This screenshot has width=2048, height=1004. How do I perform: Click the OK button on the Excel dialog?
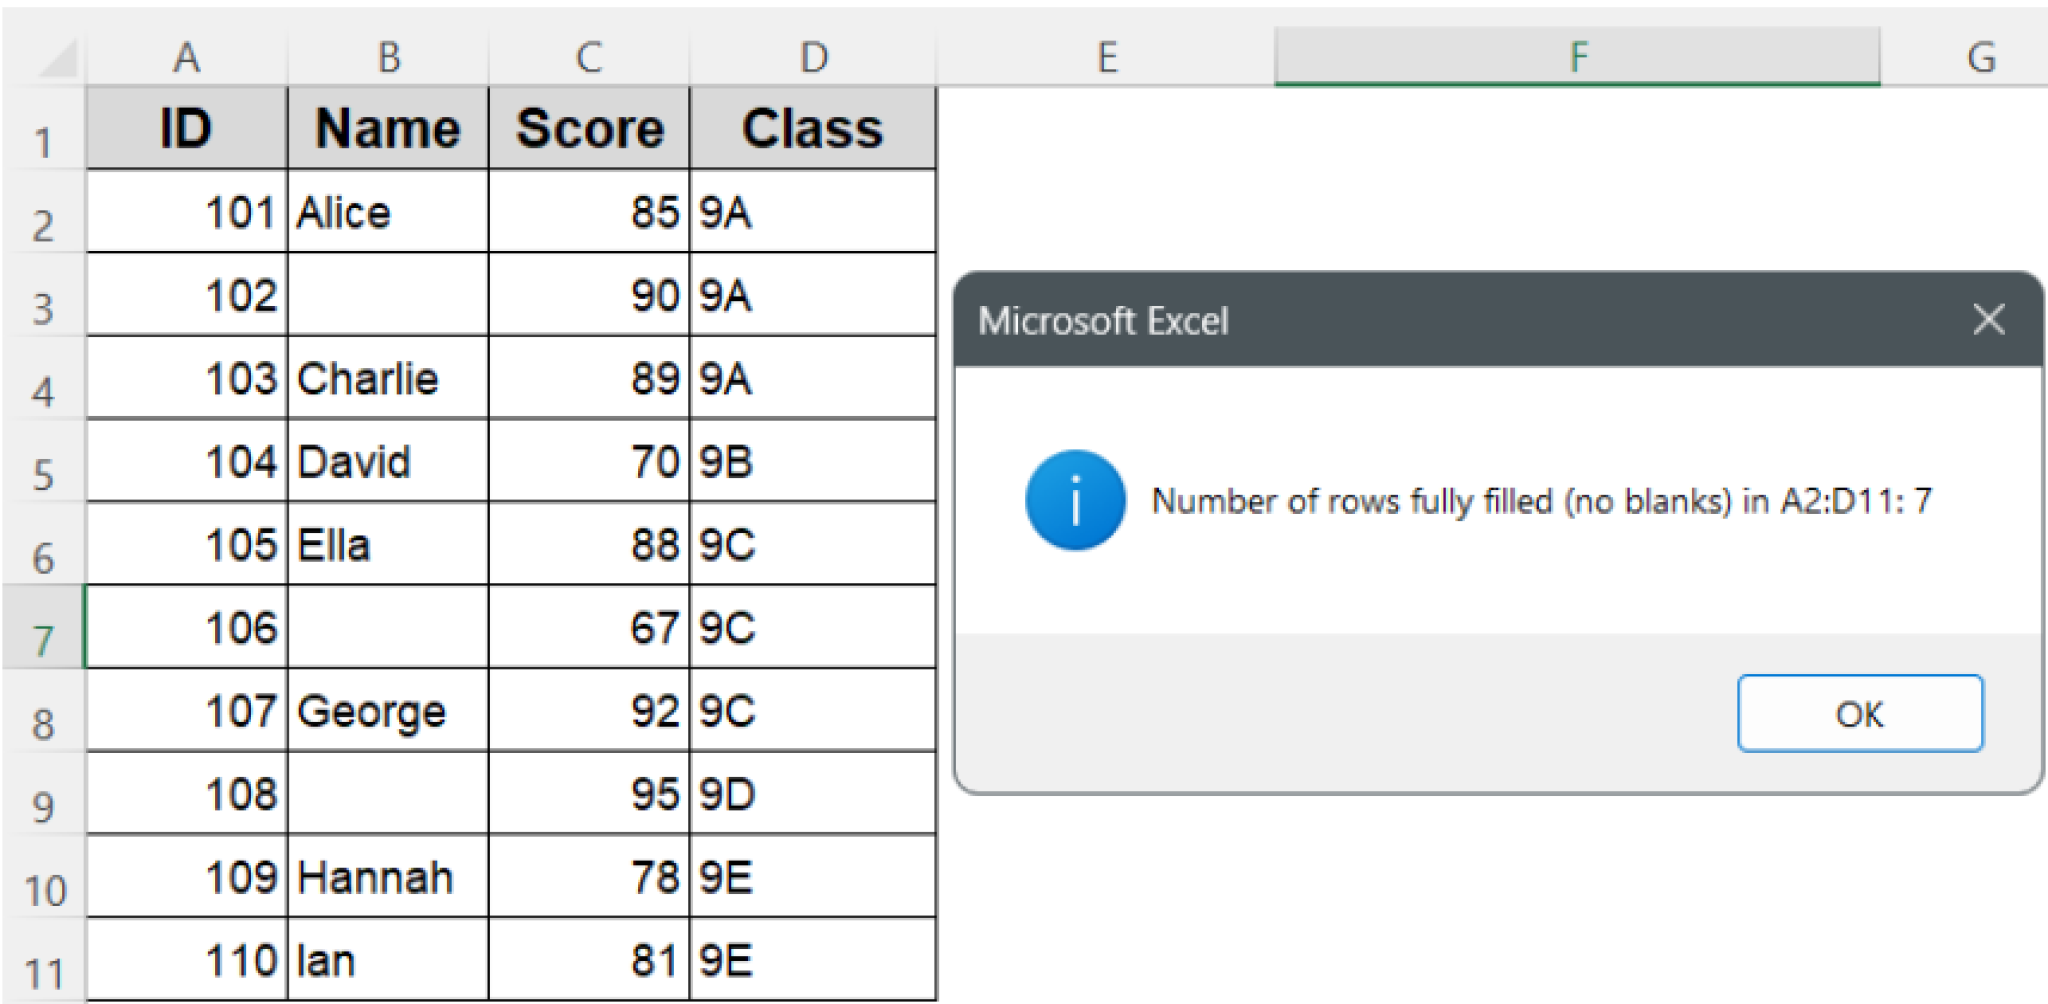pos(1860,713)
